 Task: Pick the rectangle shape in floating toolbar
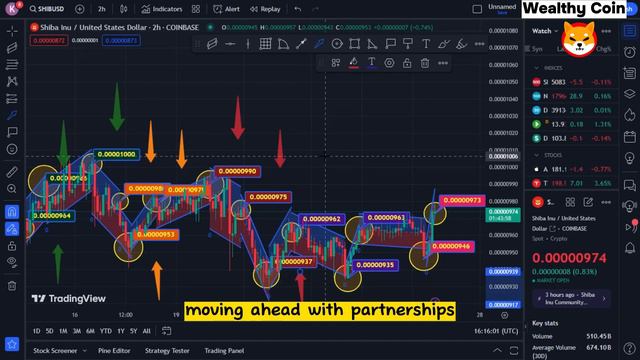coord(354,44)
